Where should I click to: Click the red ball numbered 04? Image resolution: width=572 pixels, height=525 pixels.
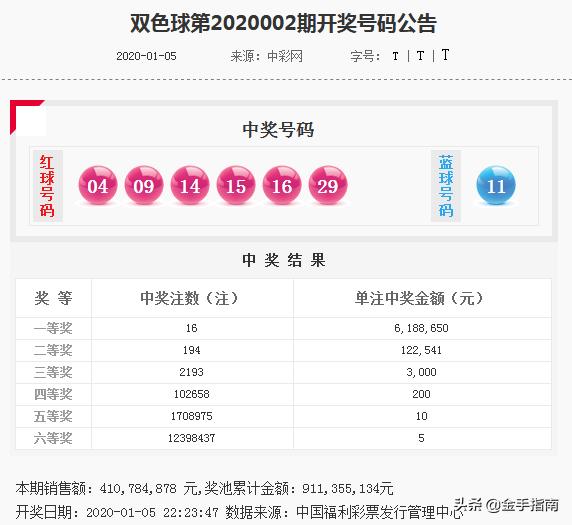(x=98, y=185)
